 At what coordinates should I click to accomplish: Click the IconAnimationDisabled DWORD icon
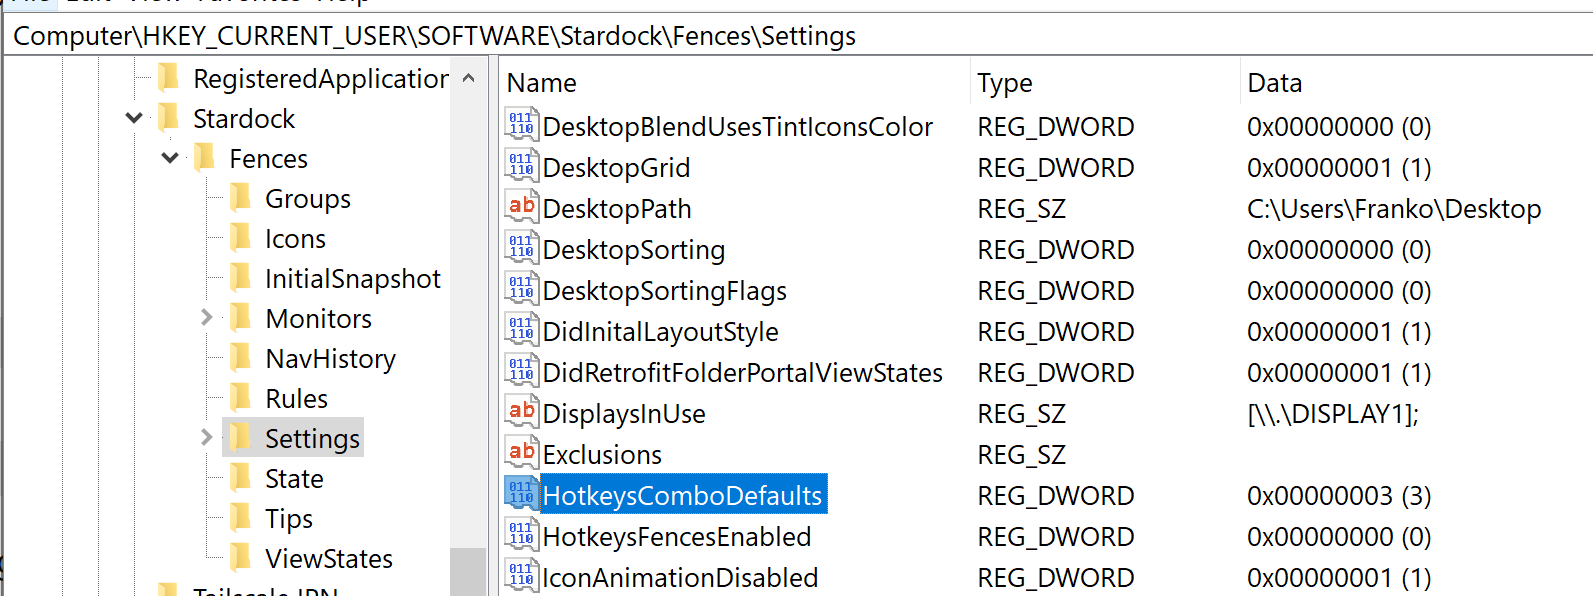(x=521, y=577)
